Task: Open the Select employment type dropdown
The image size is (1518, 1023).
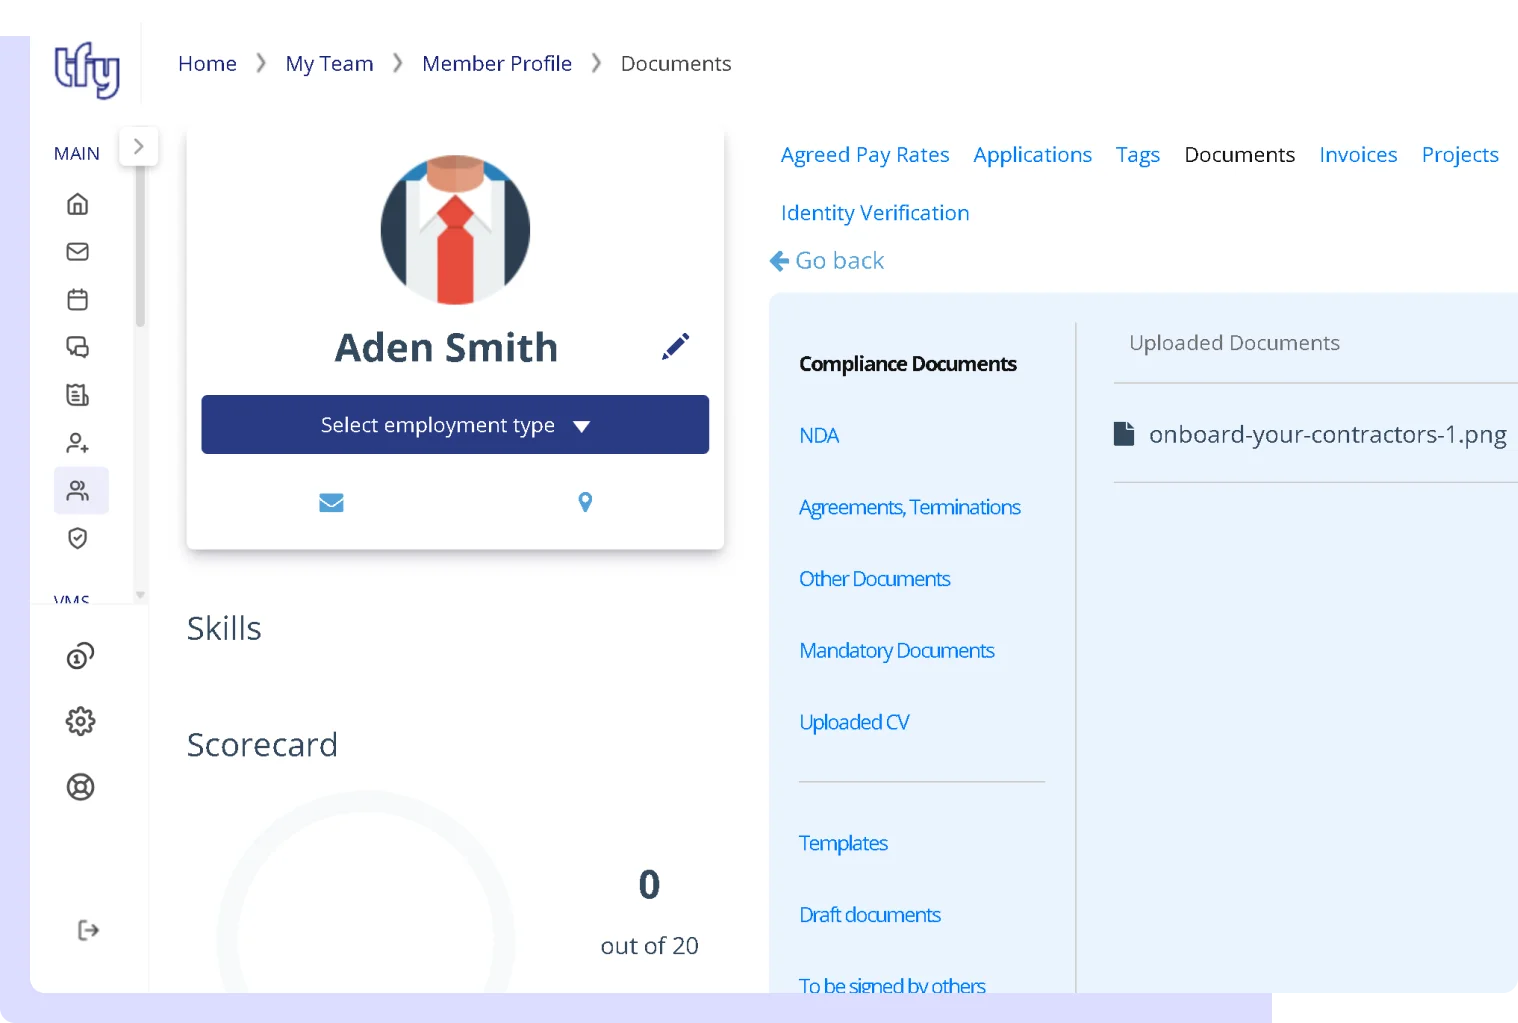Action: pos(455,425)
